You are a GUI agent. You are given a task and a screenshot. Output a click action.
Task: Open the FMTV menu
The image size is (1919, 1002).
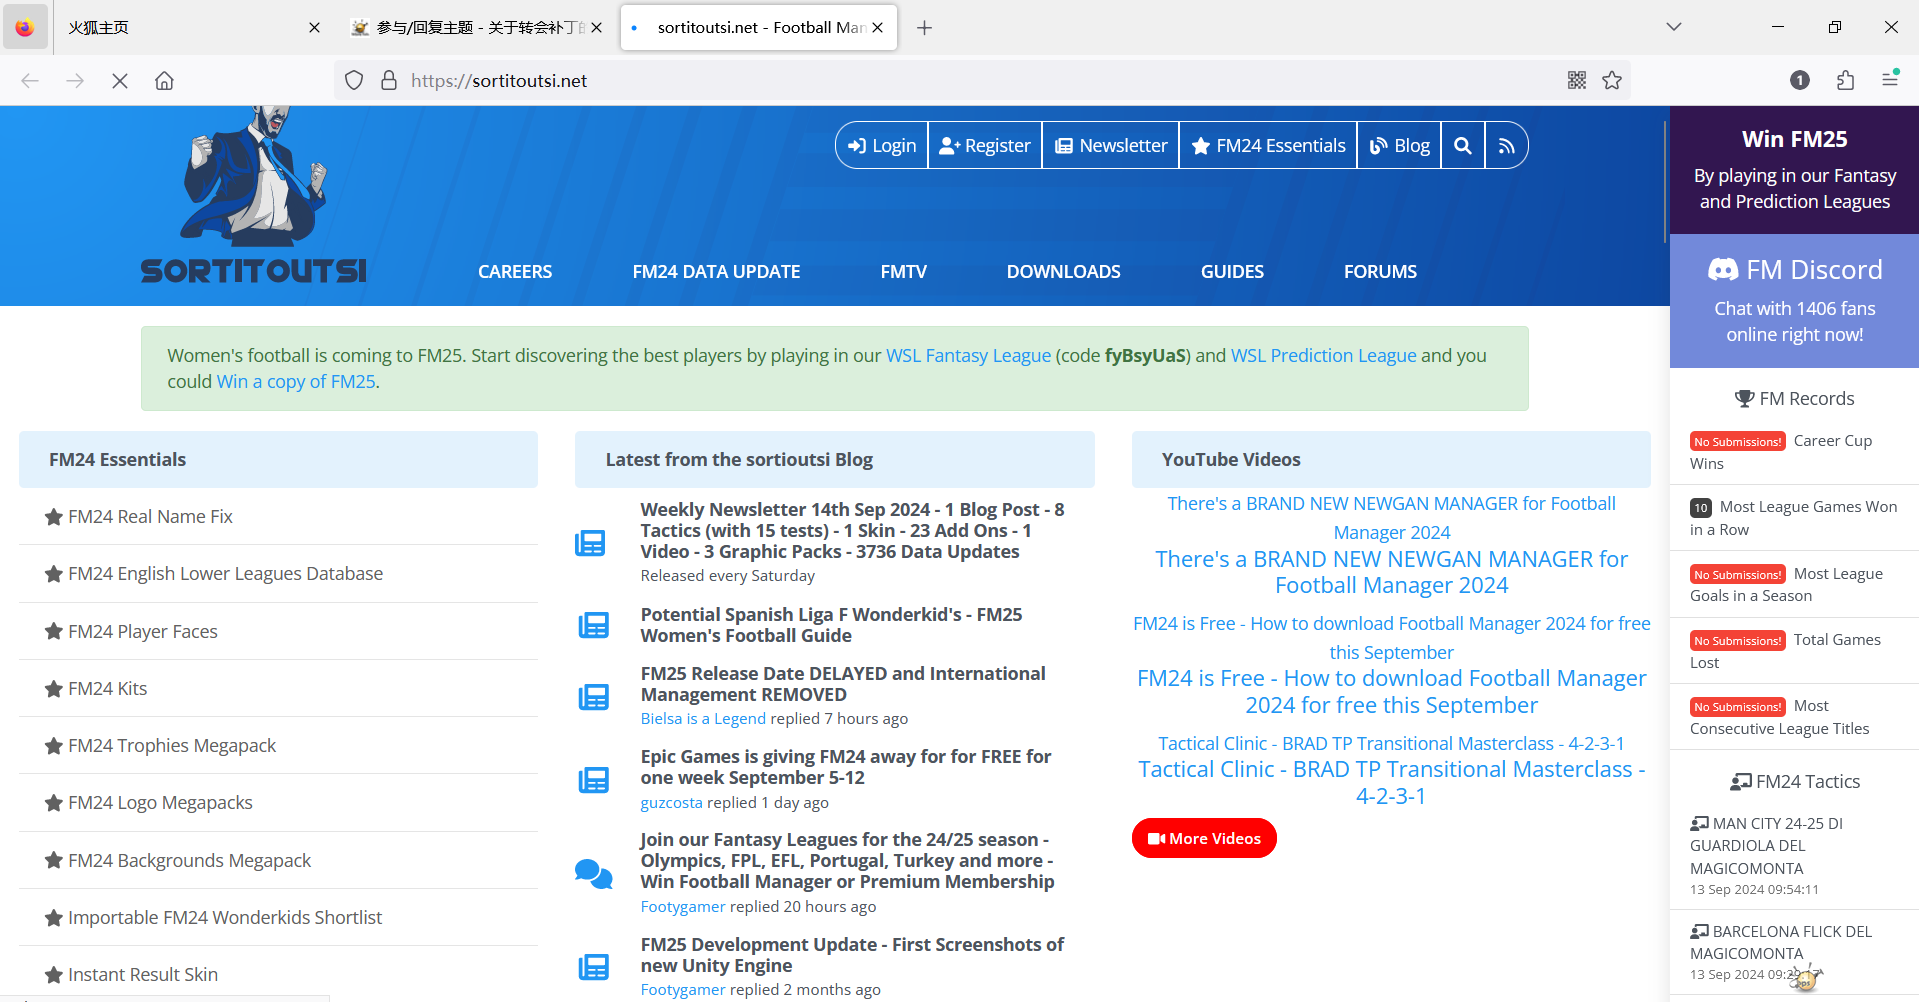point(904,272)
